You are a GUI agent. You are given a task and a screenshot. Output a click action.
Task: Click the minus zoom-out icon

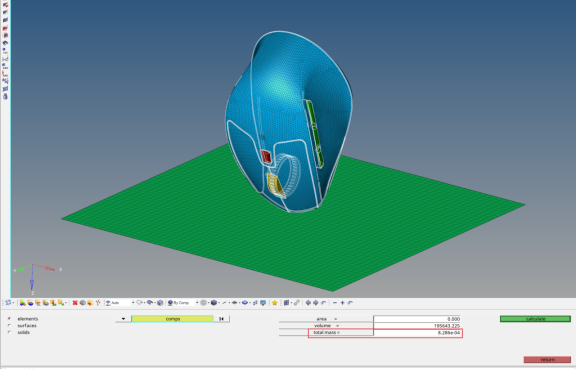335,303
